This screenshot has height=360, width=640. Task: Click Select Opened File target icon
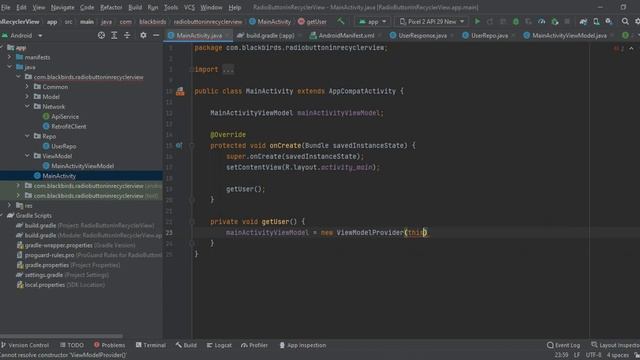pyautogui.click(x=101, y=36)
